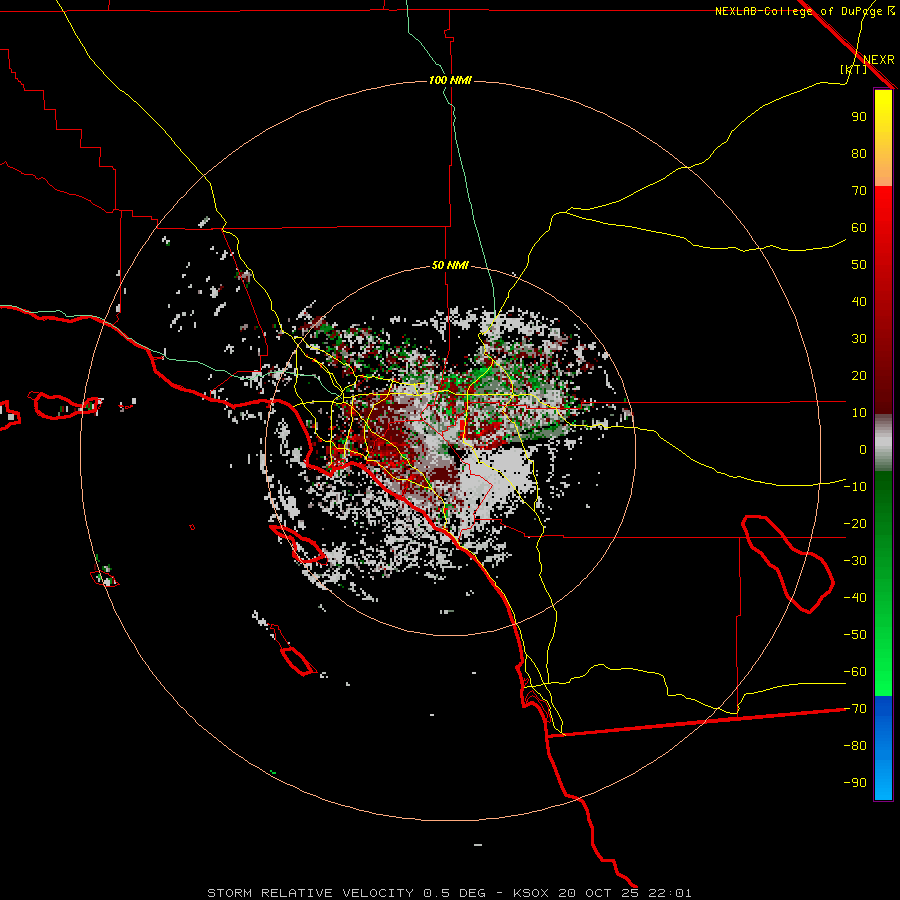The width and height of the screenshot is (900, 900).
Task: Pick the dark blue color bar segment near -70
Action: (x=883, y=709)
